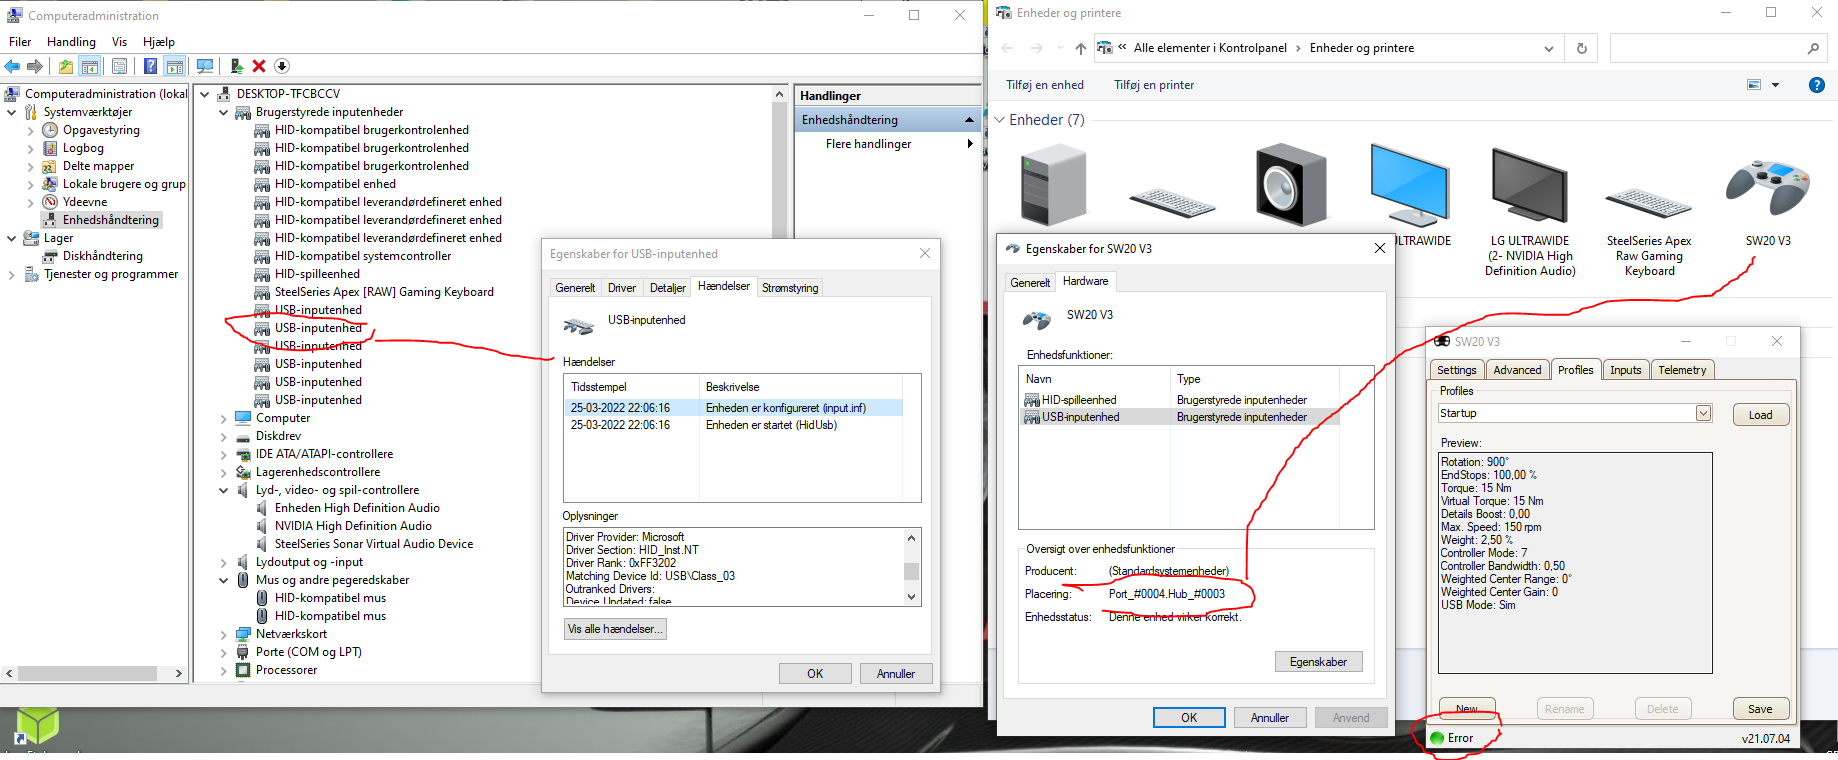Screen dimensions: 1838x760
Task: Click Tilføj en enhed
Action: [1044, 85]
